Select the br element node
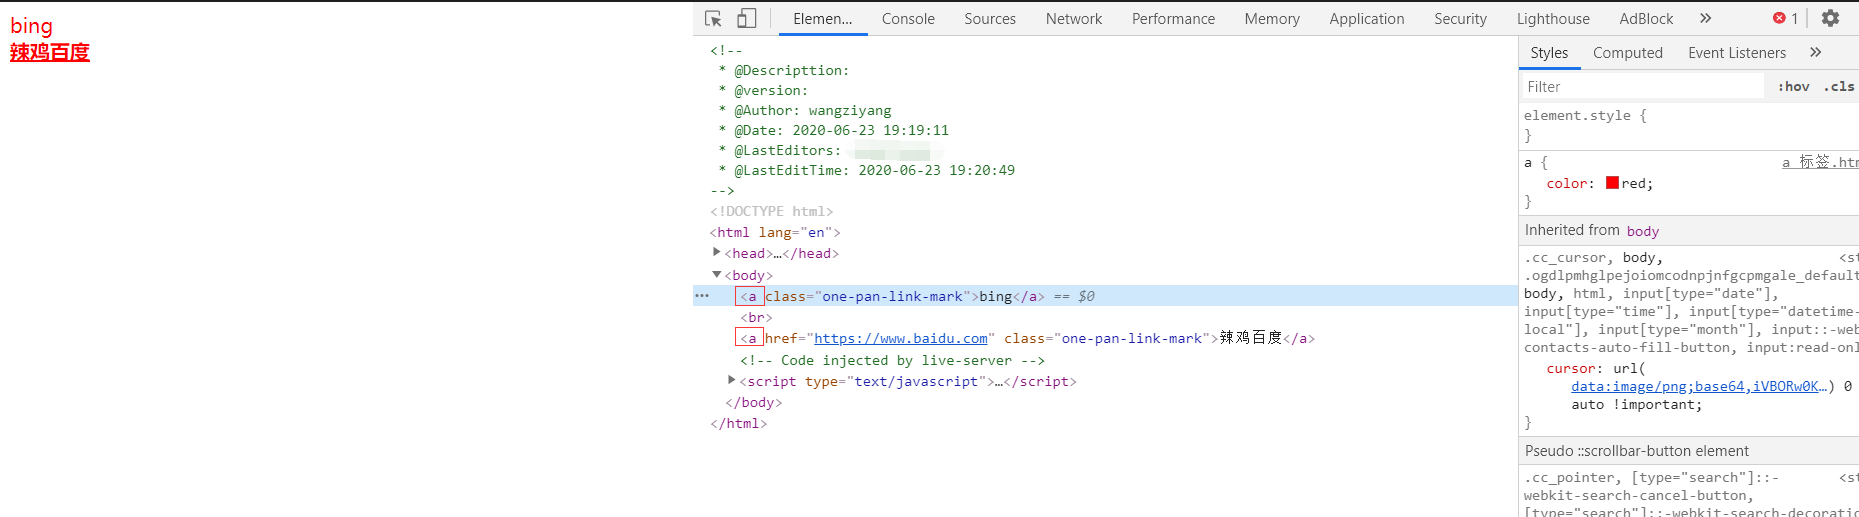This screenshot has height=517, width=1859. (756, 317)
